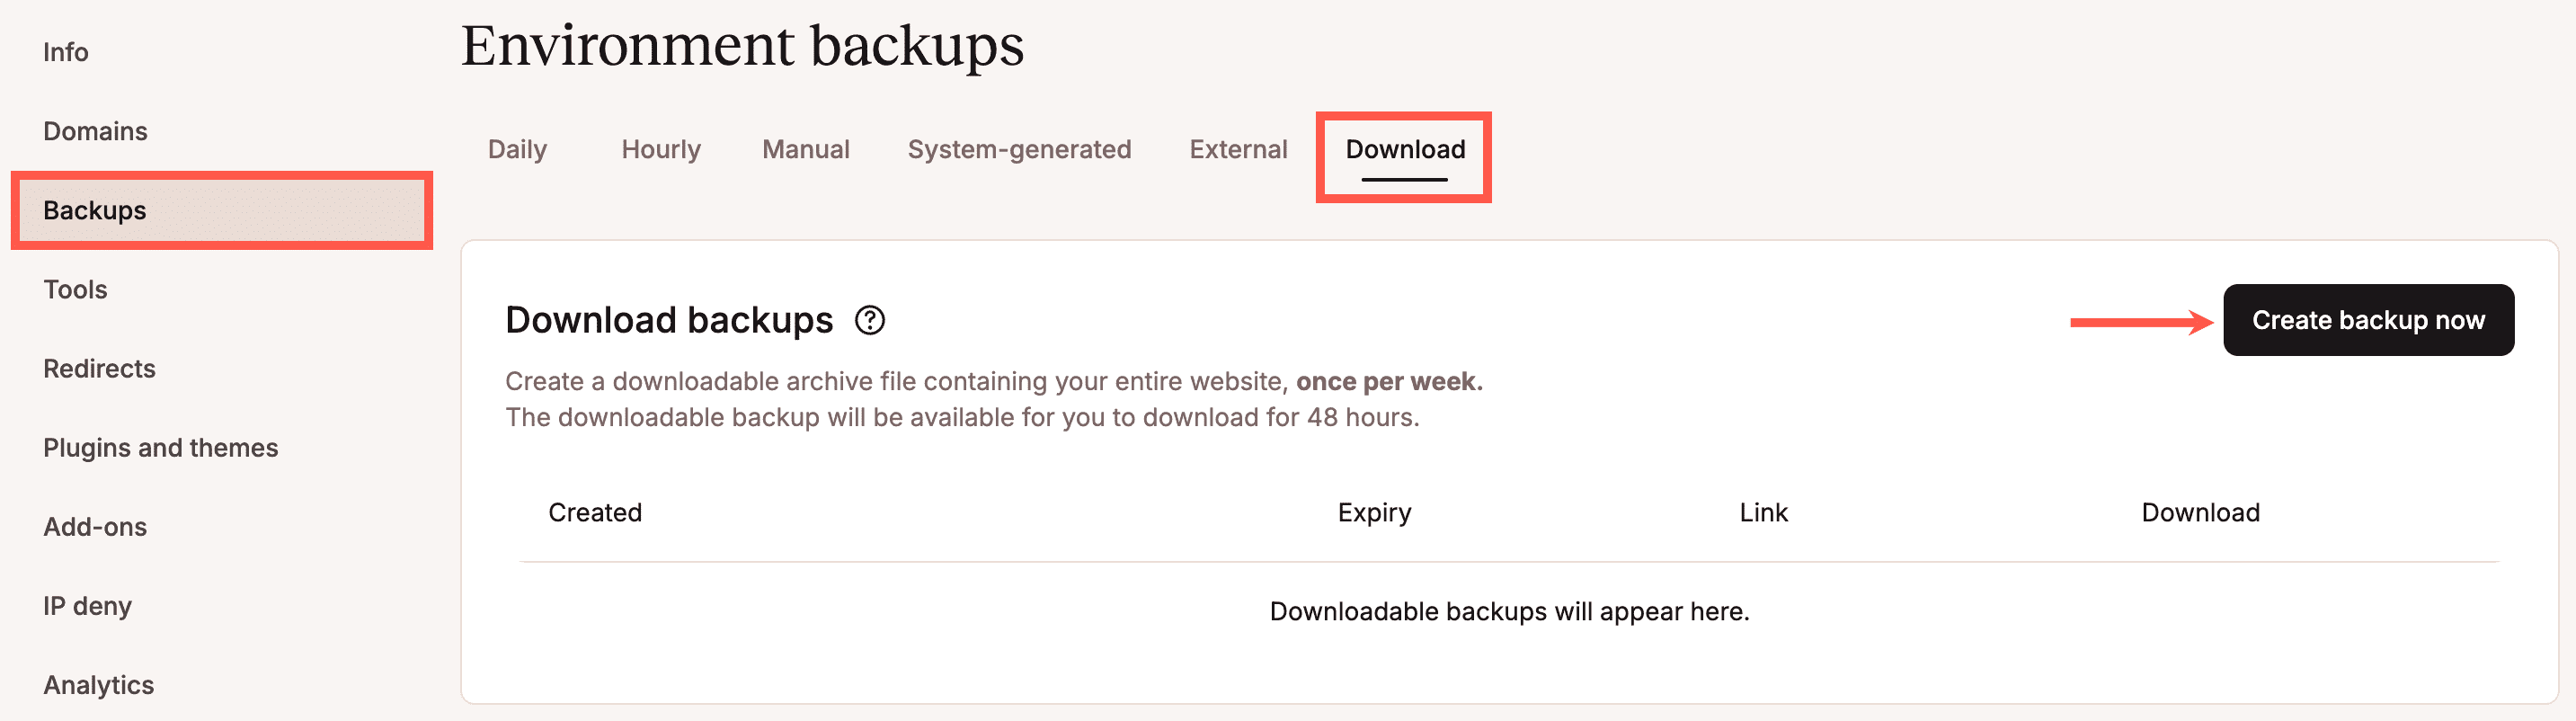The width and height of the screenshot is (2576, 721).
Task: Open the External backups tab
Action: coord(1238,149)
